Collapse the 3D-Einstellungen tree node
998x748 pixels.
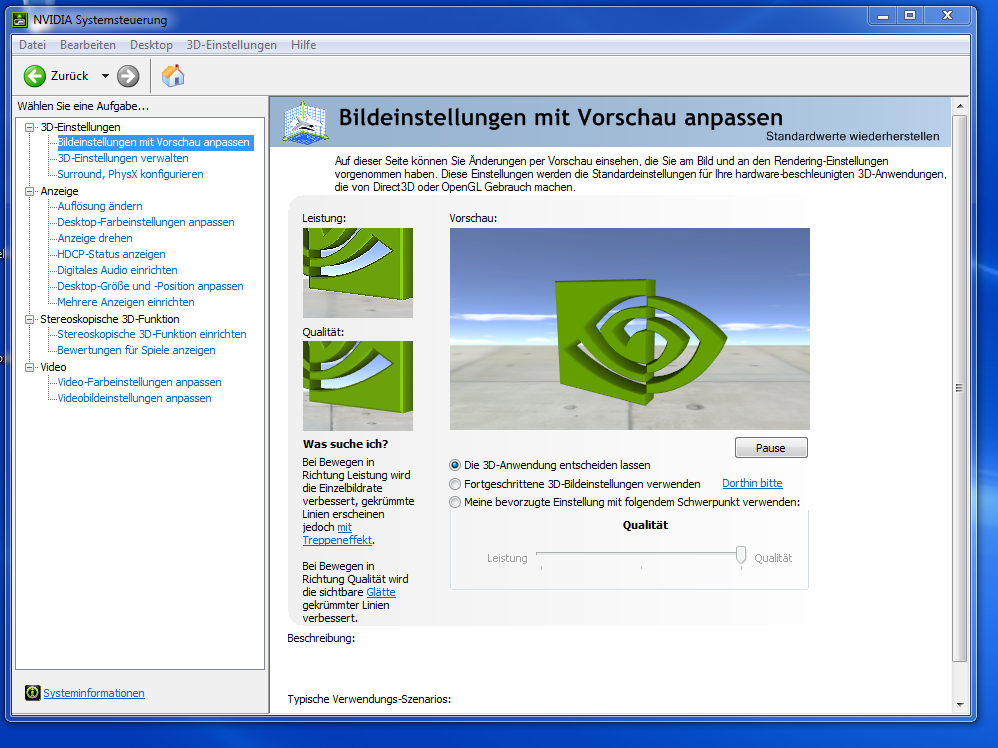tap(29, 127)
